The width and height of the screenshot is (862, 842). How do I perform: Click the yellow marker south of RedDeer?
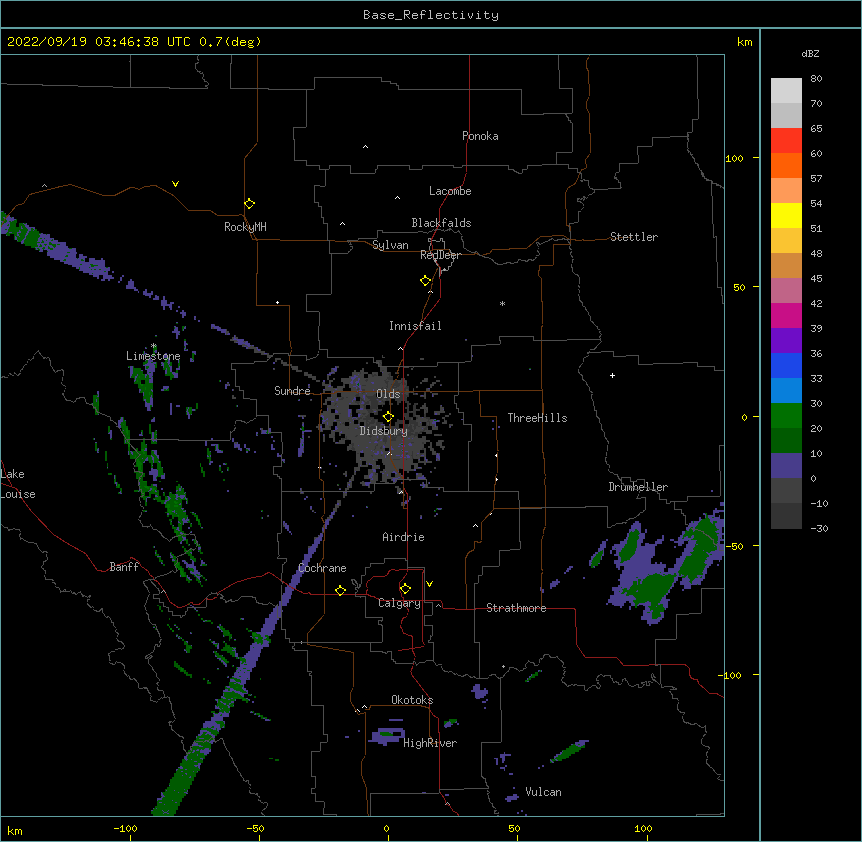[425, 281]
